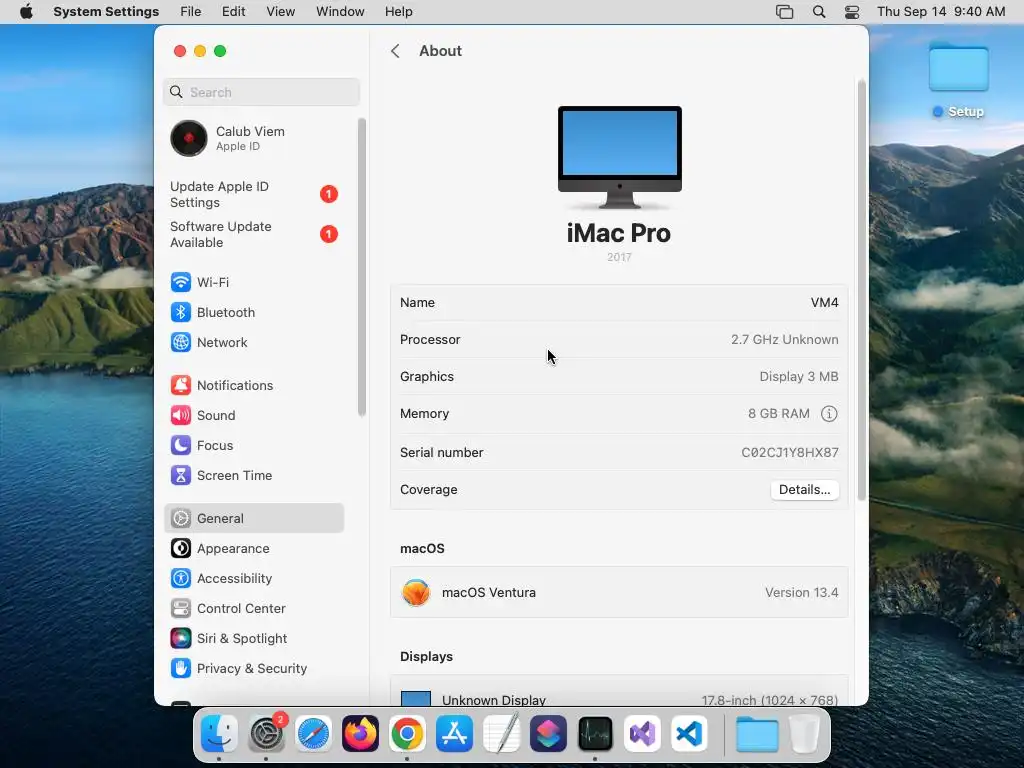Click the sidebar scrollbar
Image resolution: width=1024 pixels, height=768 pixels.
coord(361,267)
